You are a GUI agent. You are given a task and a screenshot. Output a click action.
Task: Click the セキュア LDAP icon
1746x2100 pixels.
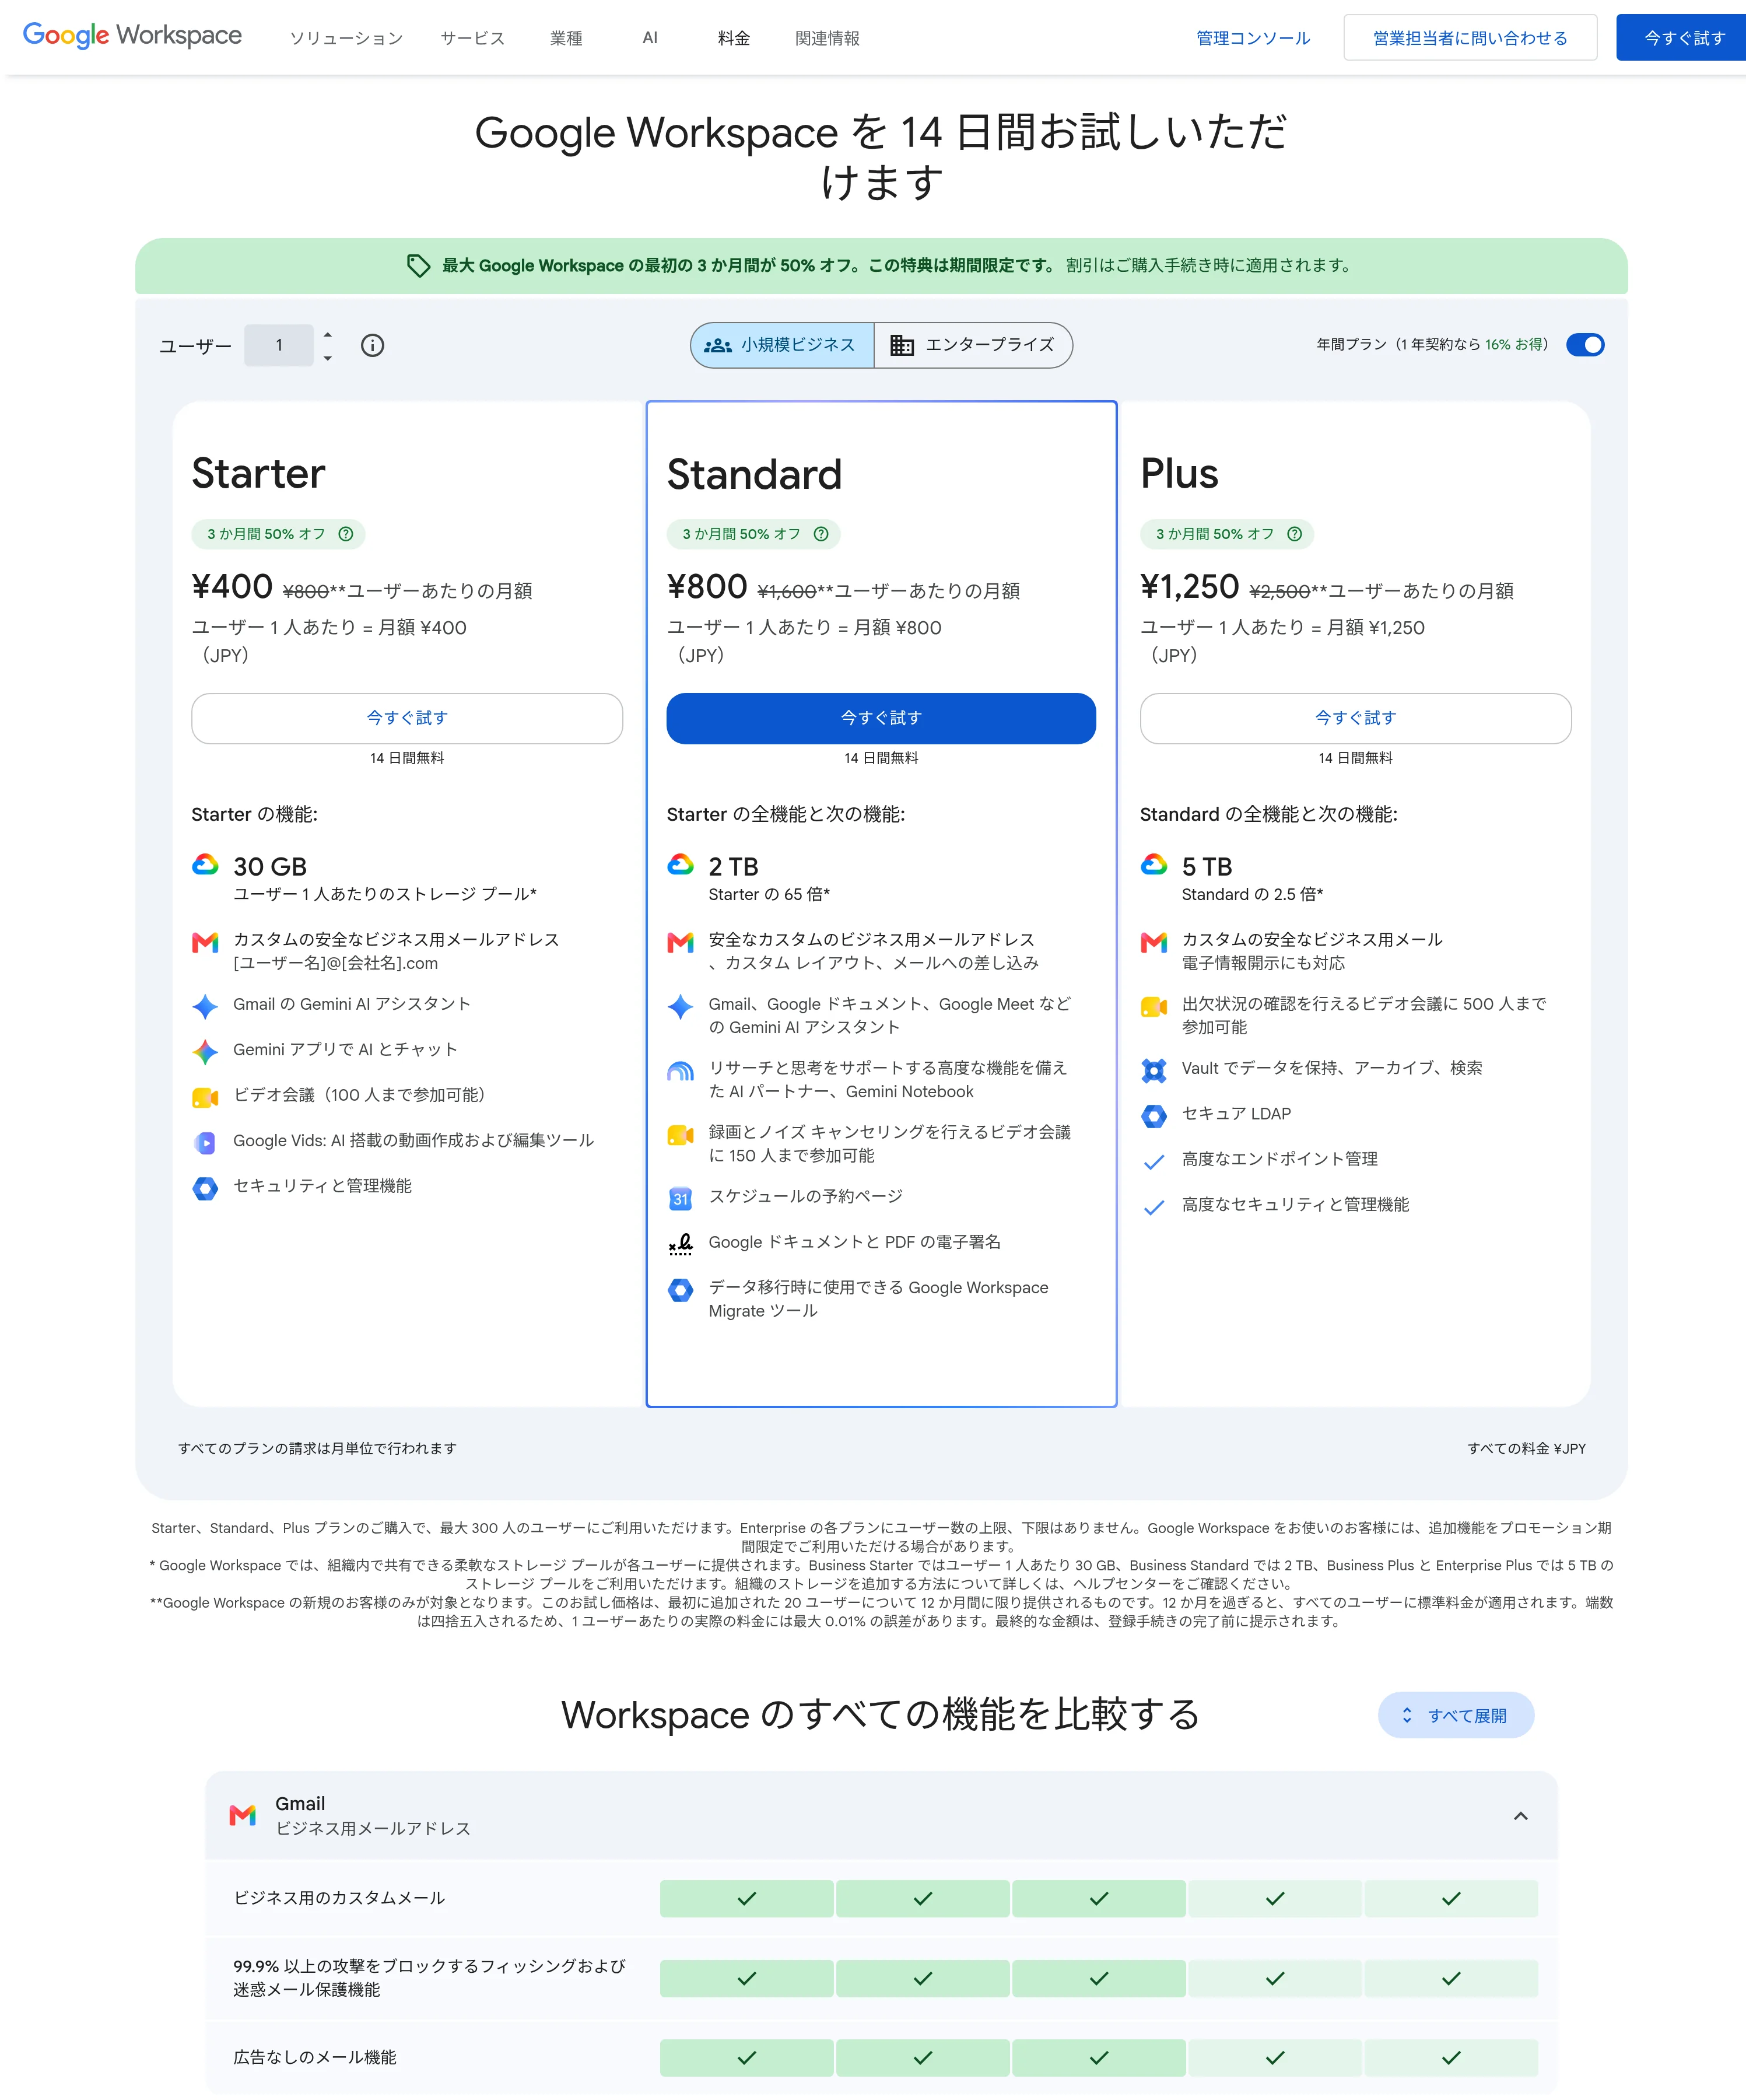1154,1116
